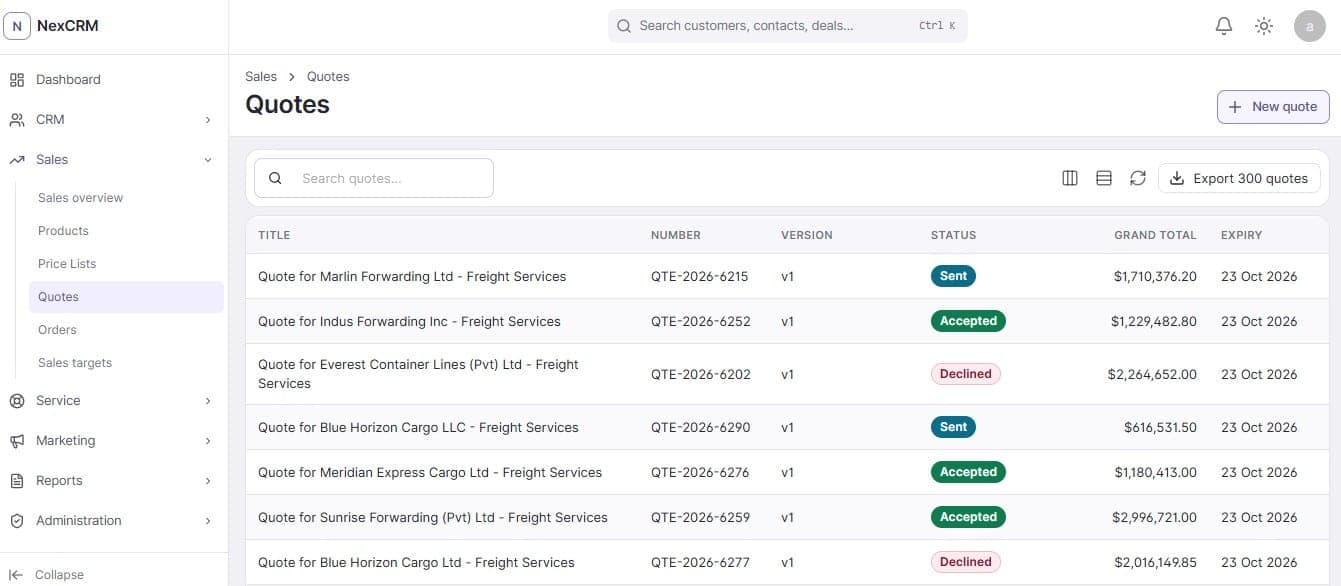The height and width of the screenshot is (586, 1341).
Task: Create a New quote
Action: pos(1273,107)
